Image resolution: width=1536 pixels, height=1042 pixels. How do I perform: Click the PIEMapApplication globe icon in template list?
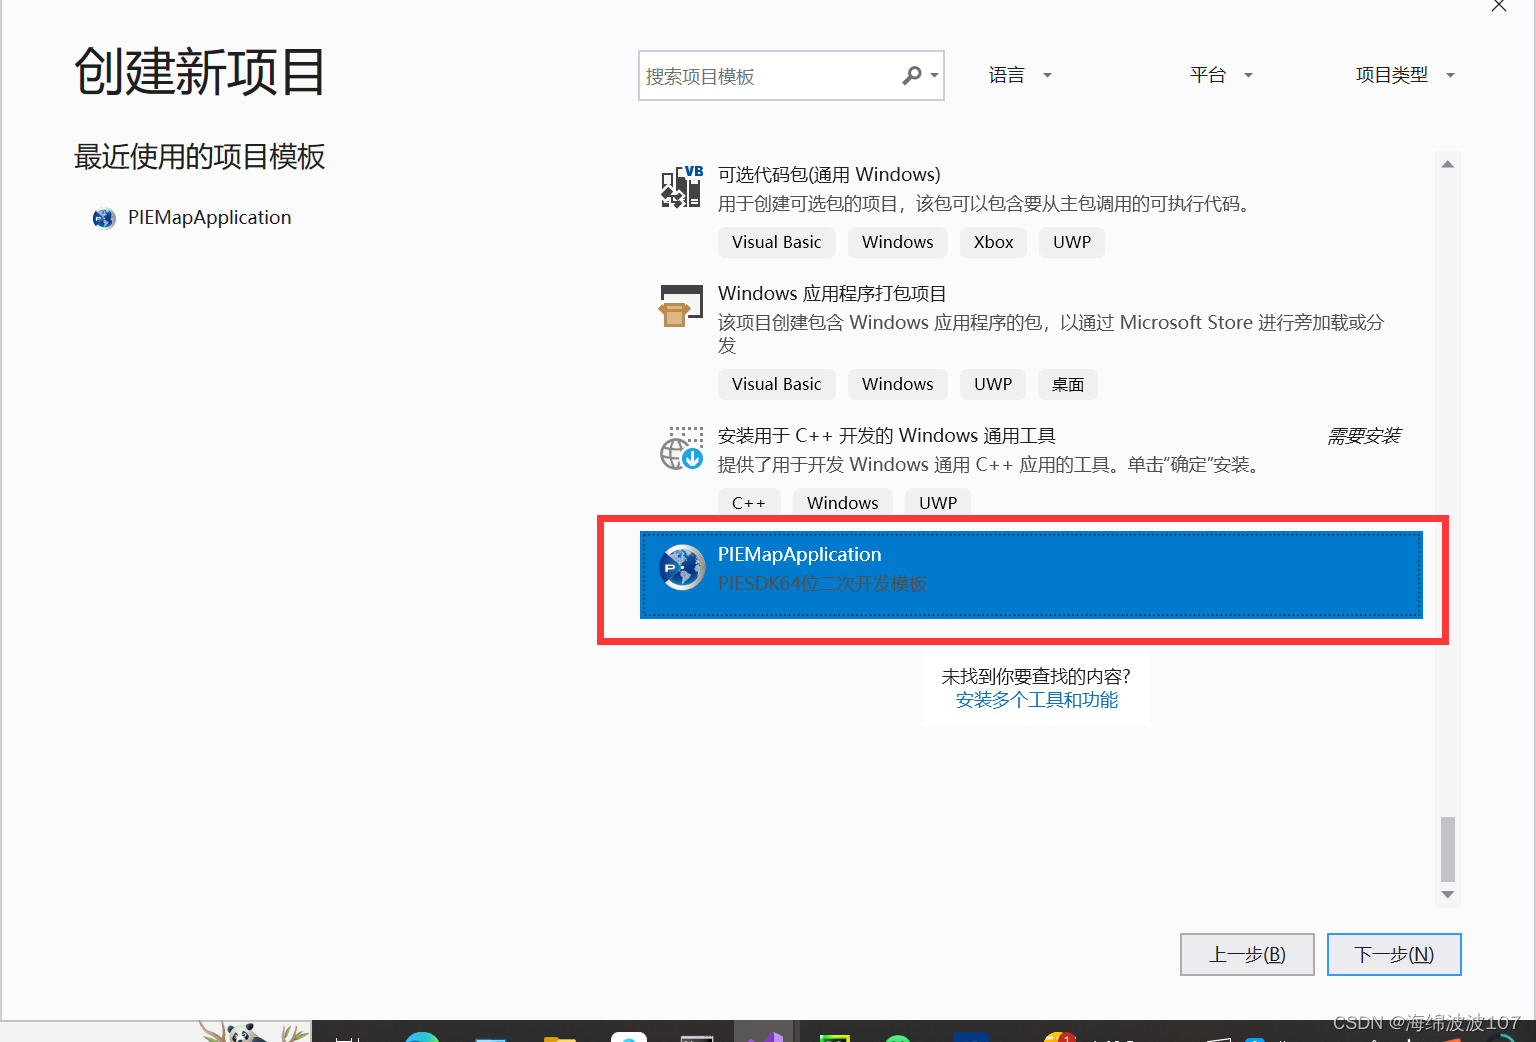coord(682,568)
